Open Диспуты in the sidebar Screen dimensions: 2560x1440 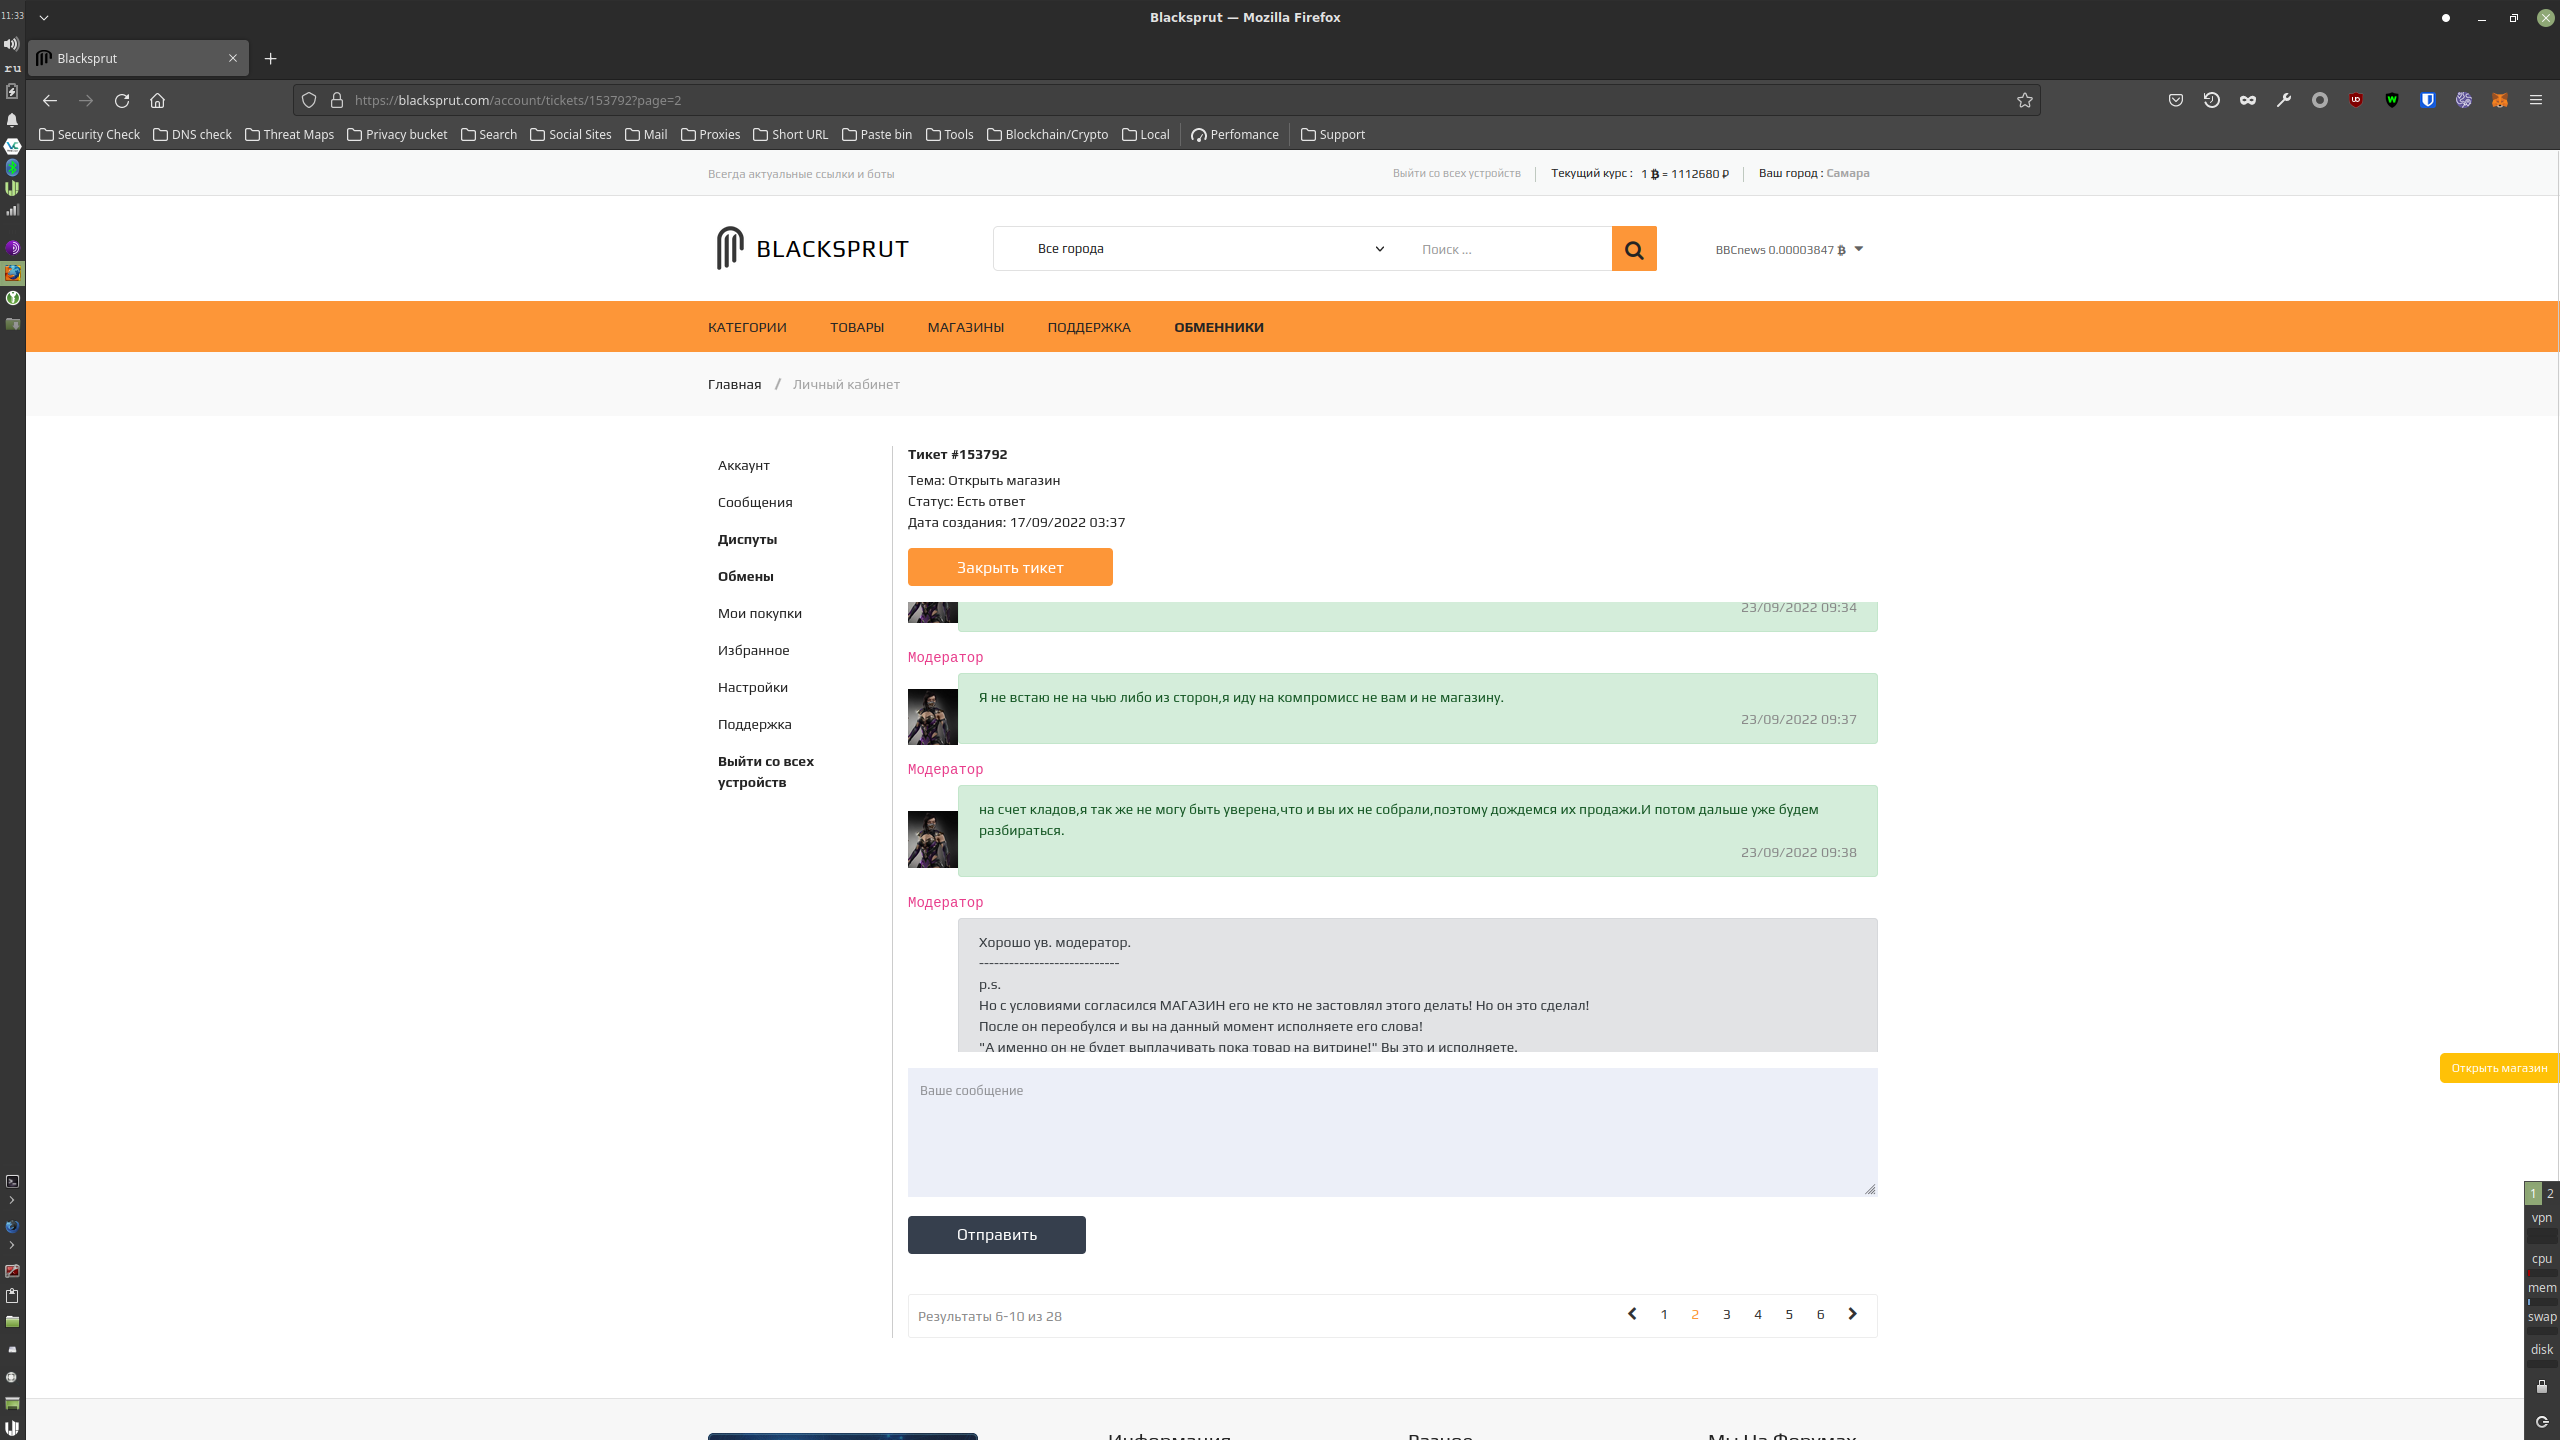click(747, 539)
